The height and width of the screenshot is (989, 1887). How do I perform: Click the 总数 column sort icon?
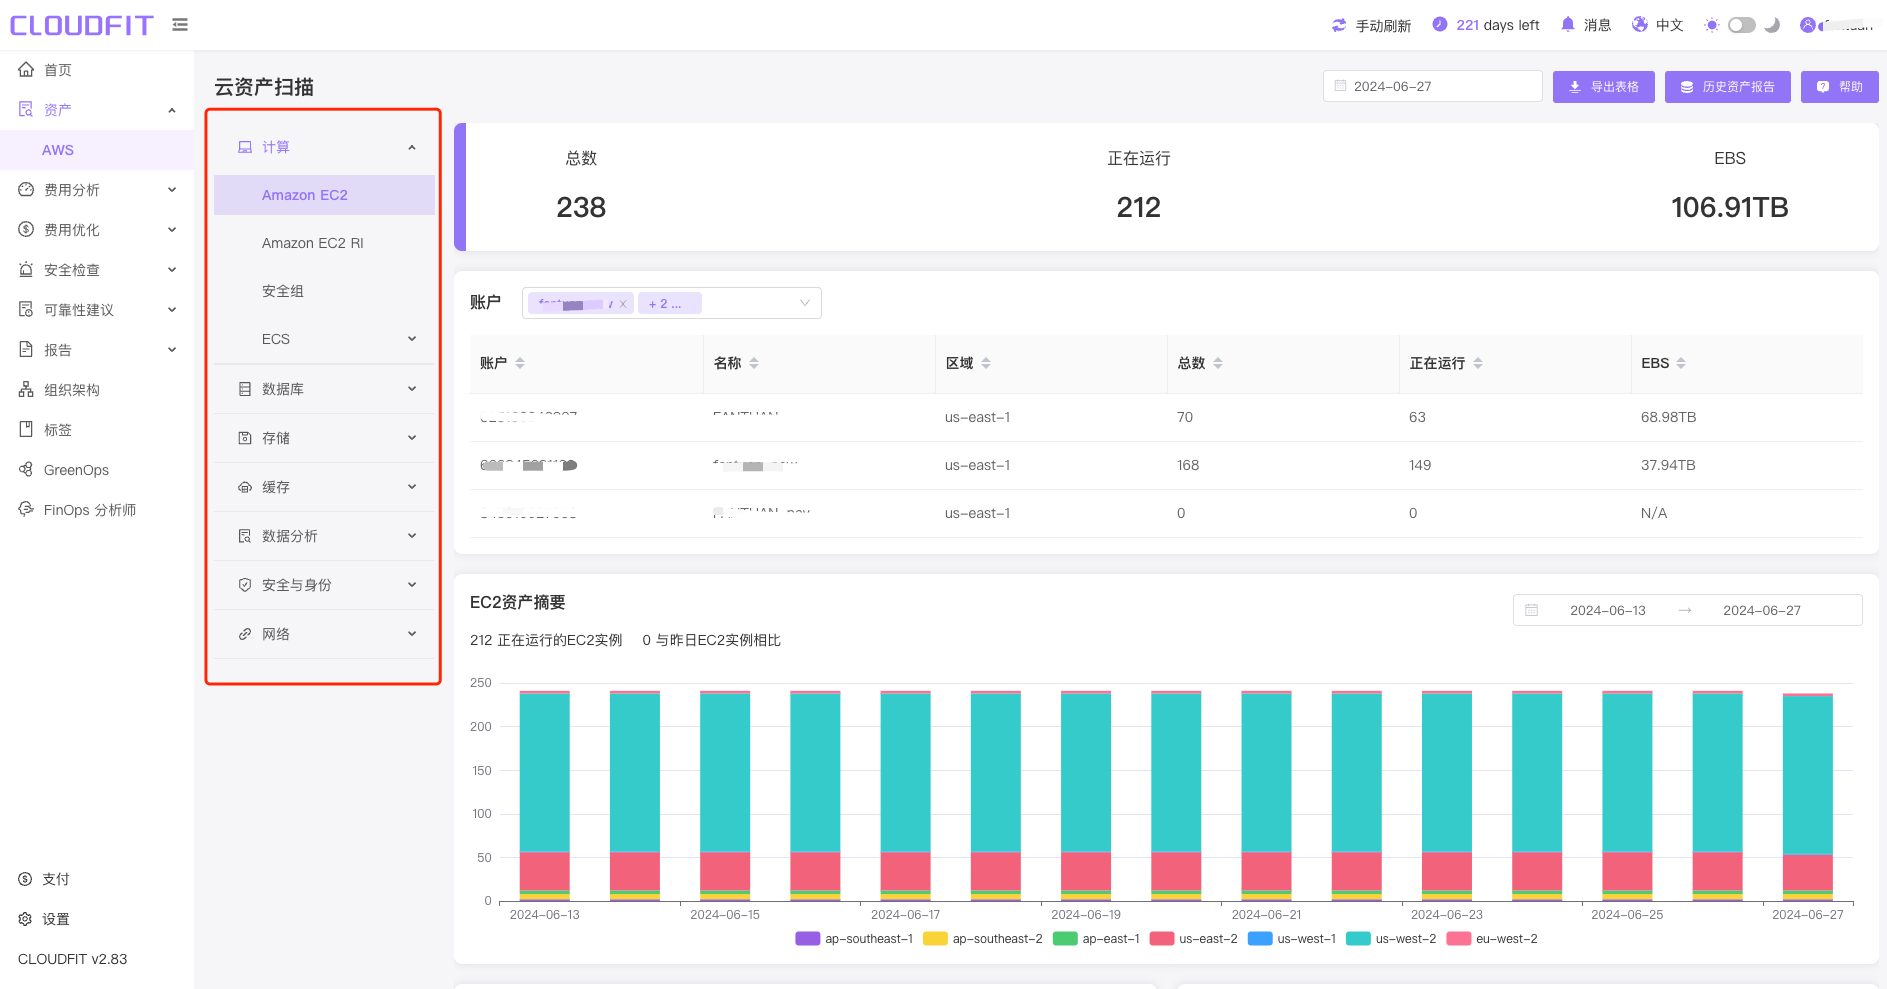[x=1218, y=363]
